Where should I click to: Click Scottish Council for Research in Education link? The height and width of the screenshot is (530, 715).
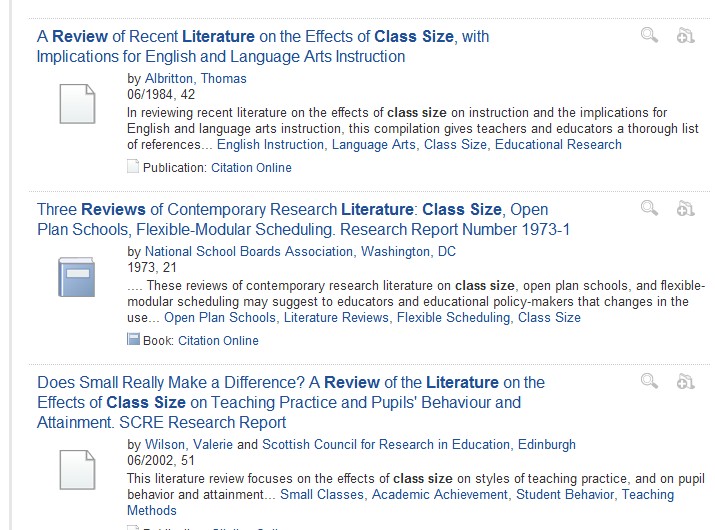pos(418,444)
